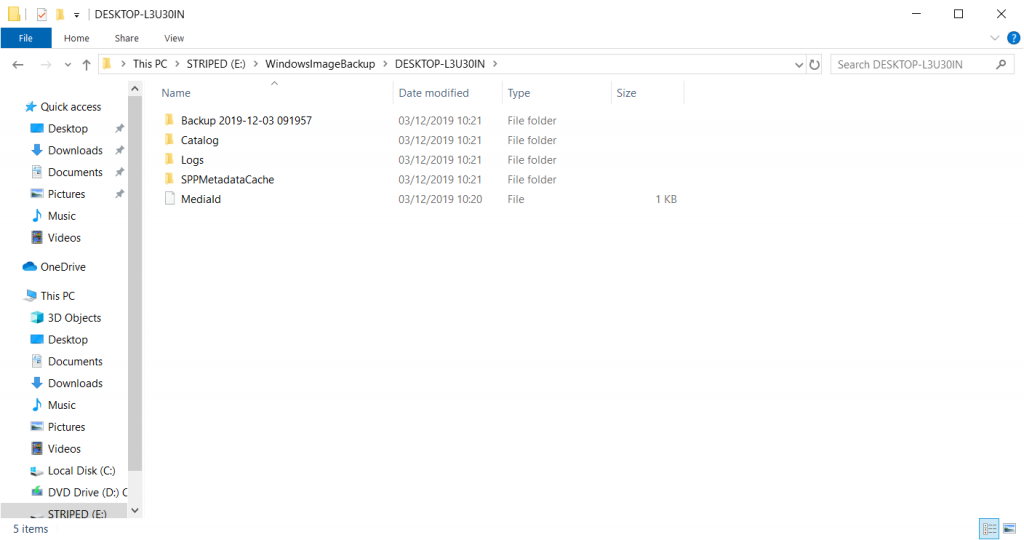Viewport: 1024px width, 540px height.
Task: Sort by the Type column header
Action: pos(556,93)
